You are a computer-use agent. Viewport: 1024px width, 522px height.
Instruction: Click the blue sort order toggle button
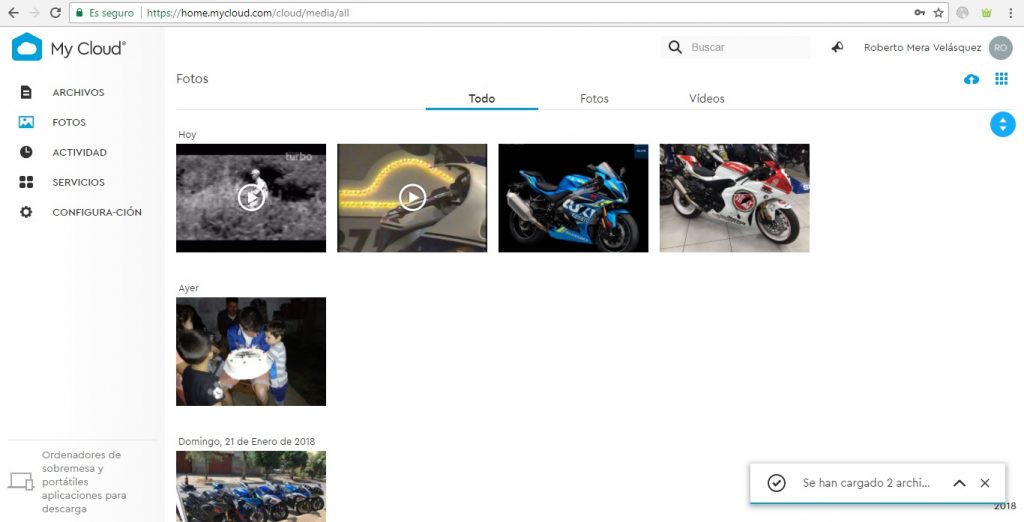pos(1002,124)
